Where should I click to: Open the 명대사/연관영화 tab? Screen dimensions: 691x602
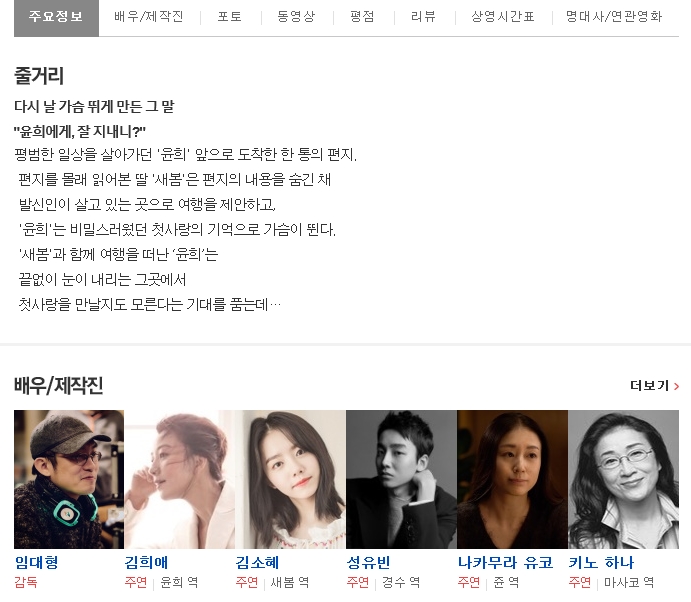[x=614, y=17]
